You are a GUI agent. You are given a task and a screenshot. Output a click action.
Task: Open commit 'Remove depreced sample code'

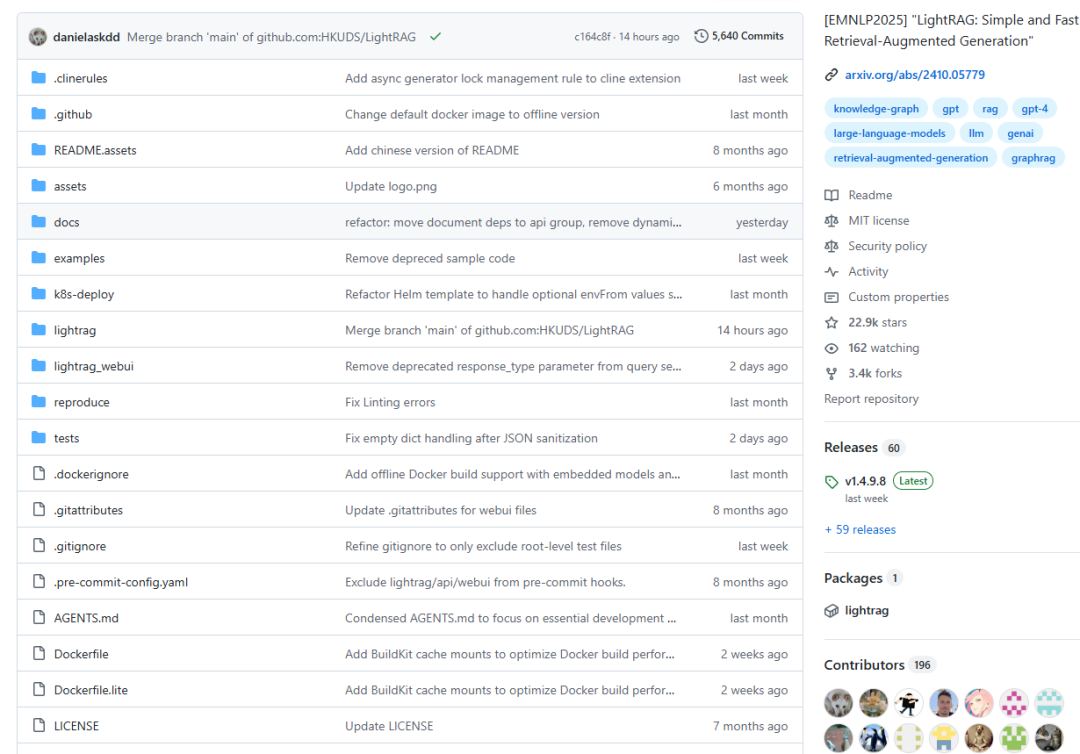430,258
